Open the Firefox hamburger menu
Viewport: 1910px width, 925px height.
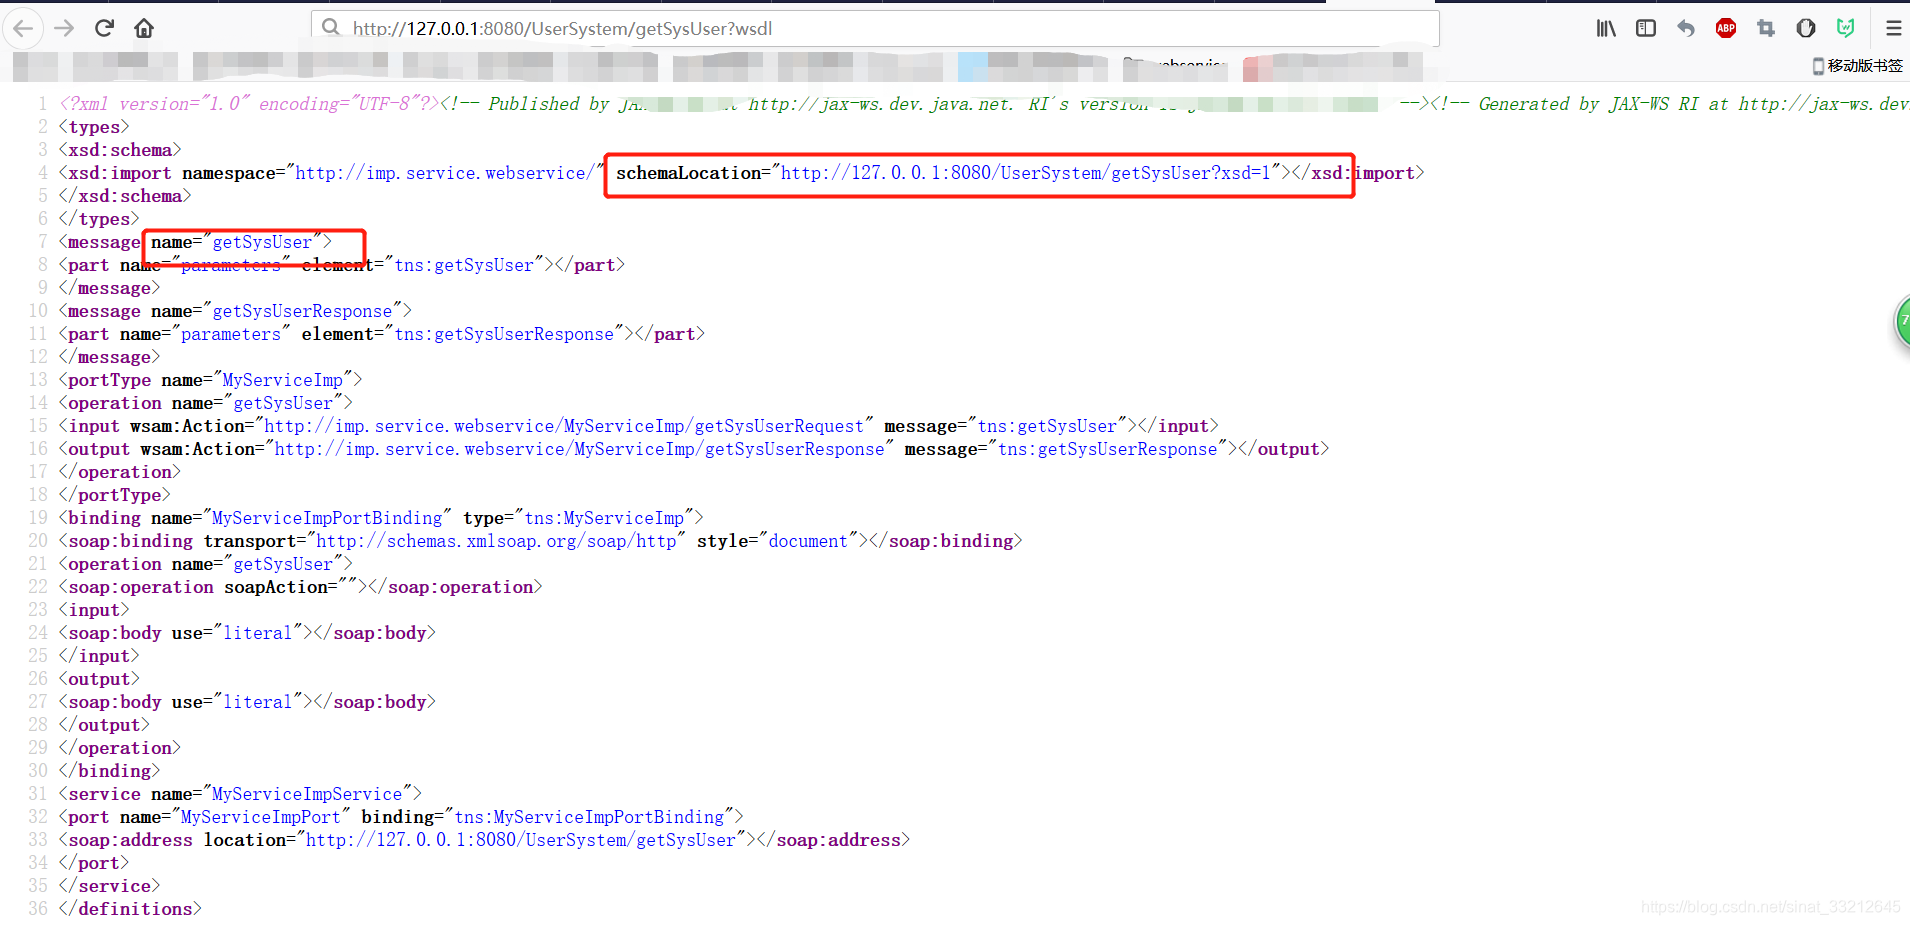coord(1895,28)
